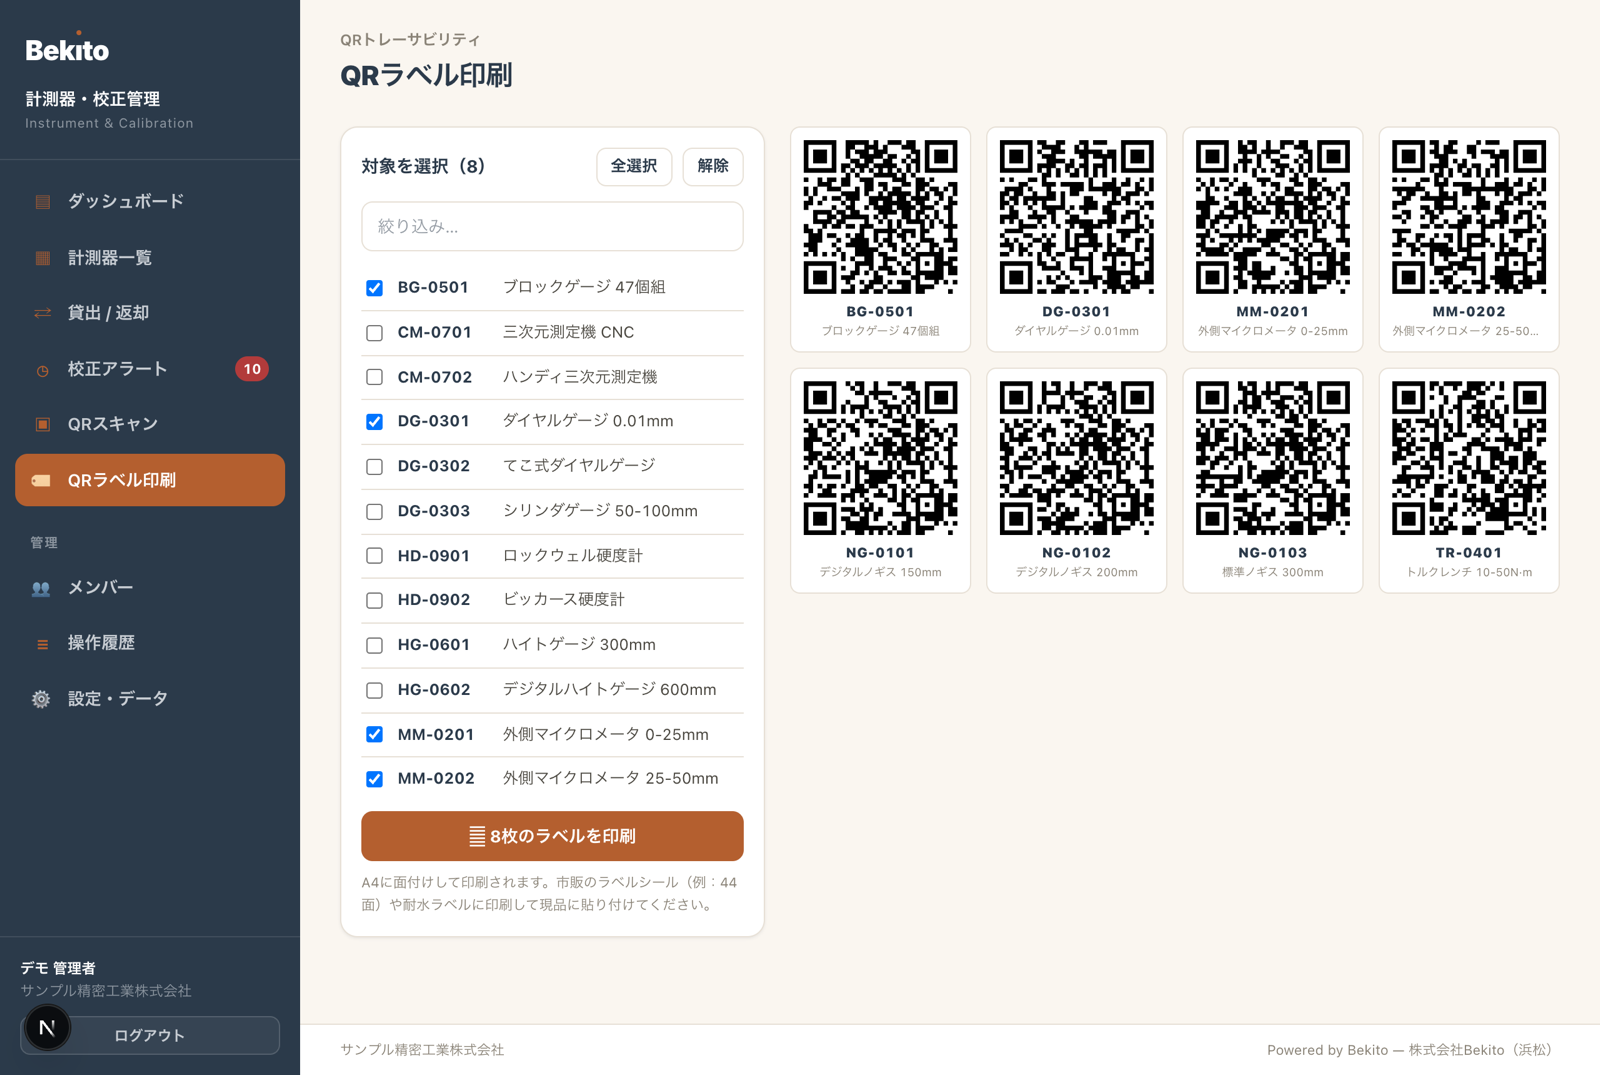The image size is (1600, 1075).
Task: Click the operation history list icon
Action: click(x=42, y=644)
